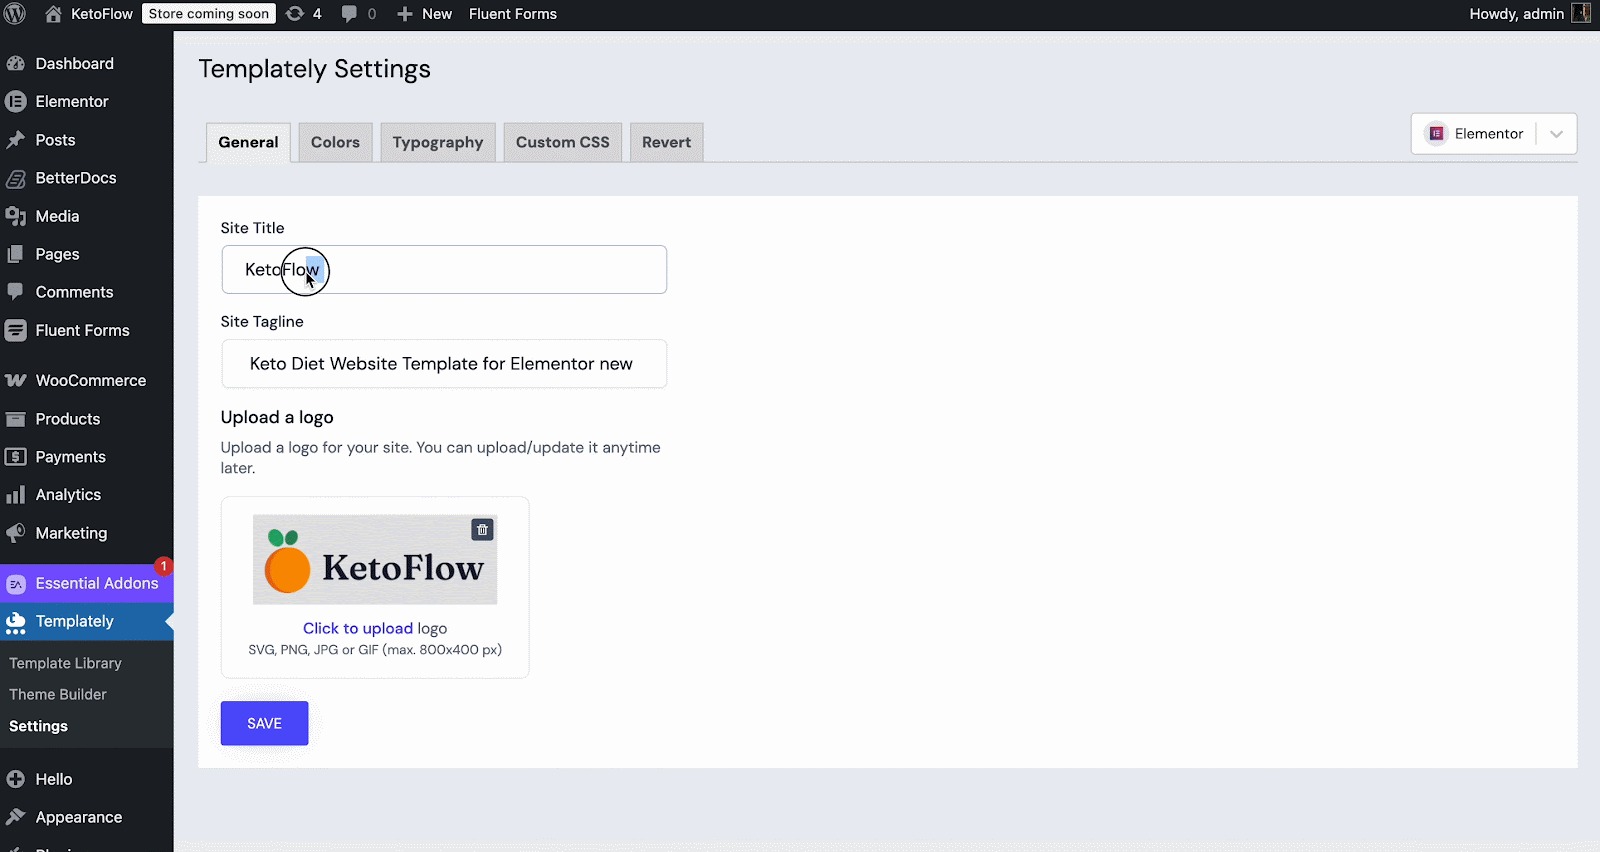Click the Templately cloud icon

[x=15, y=622]
